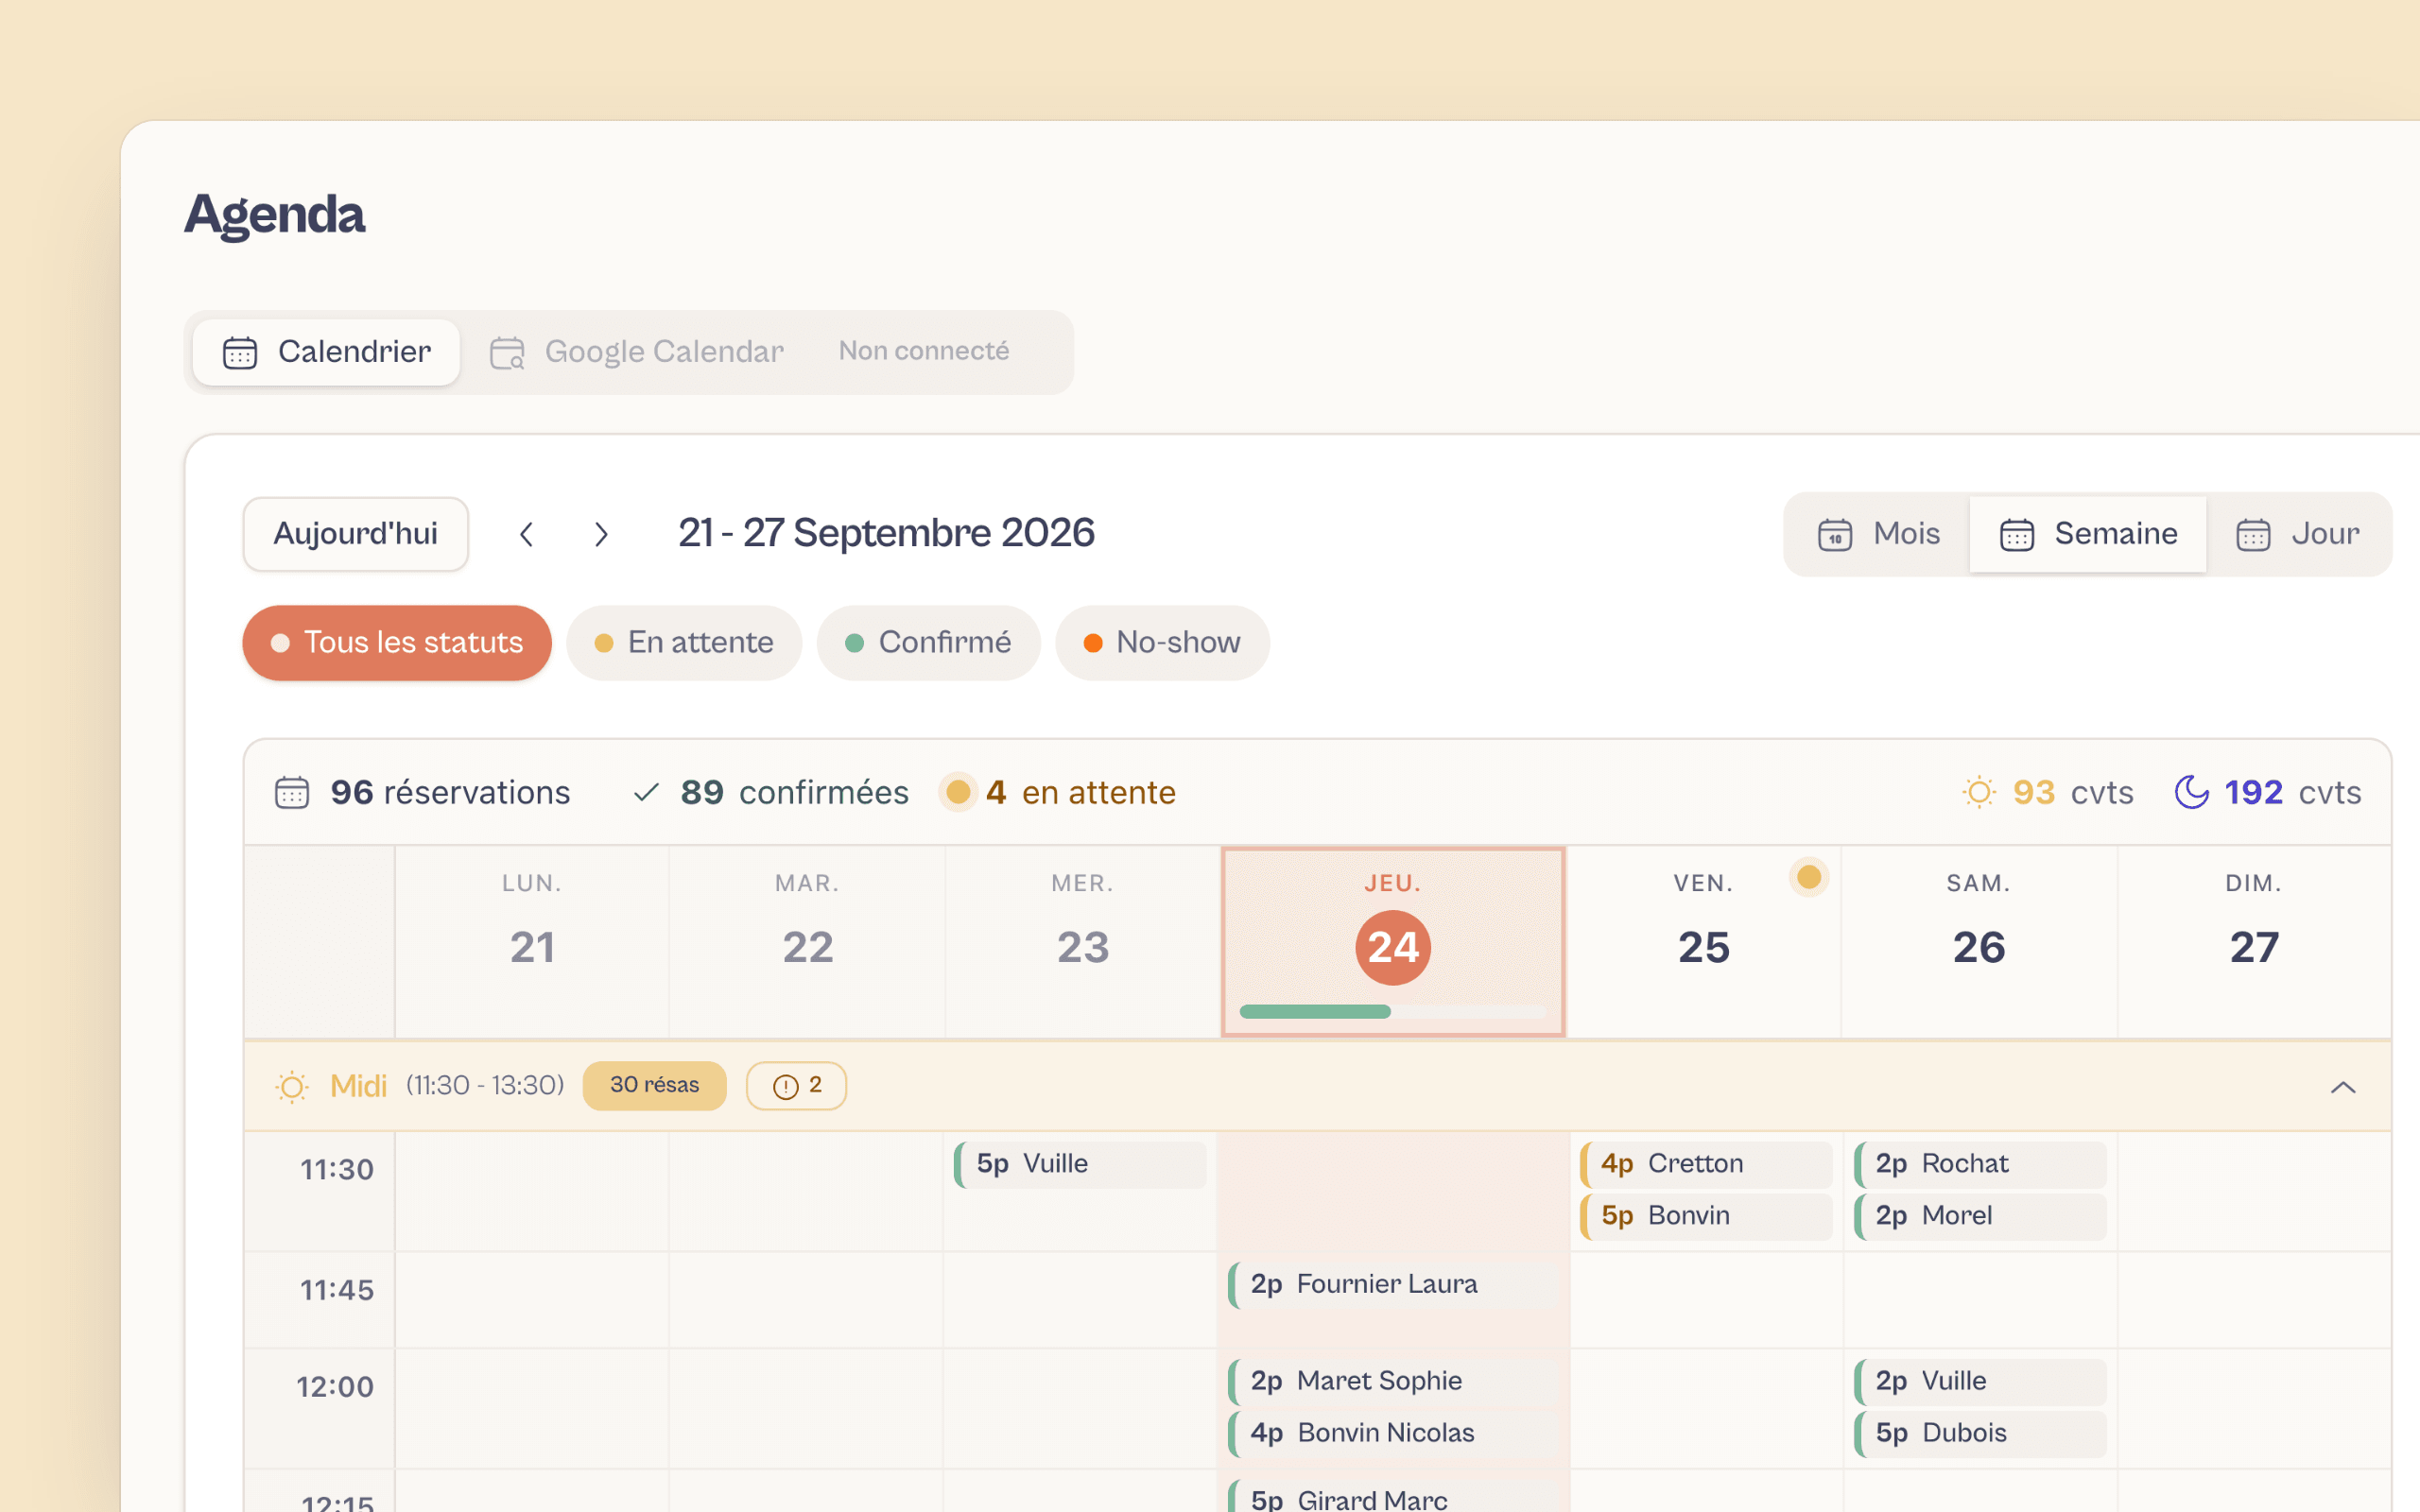The image size is (2420, 1512).
Task: Click the Jour calendar icon
Action: pyautogui.click(x=2253, y=534)
